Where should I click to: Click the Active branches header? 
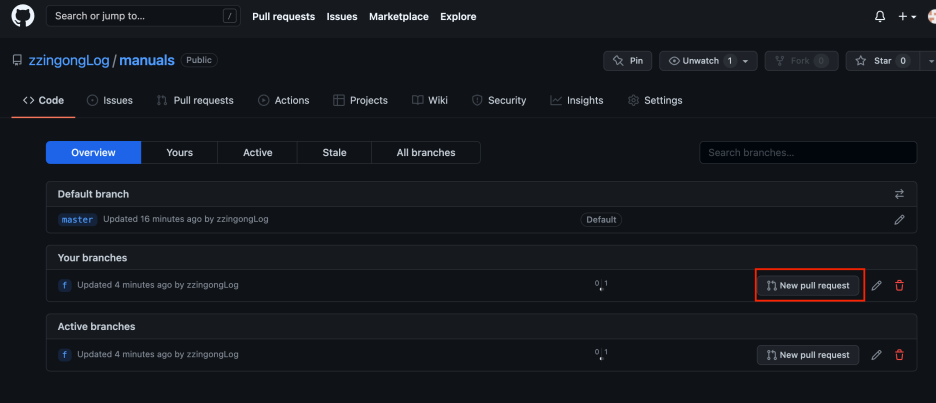tap(96, 327)
